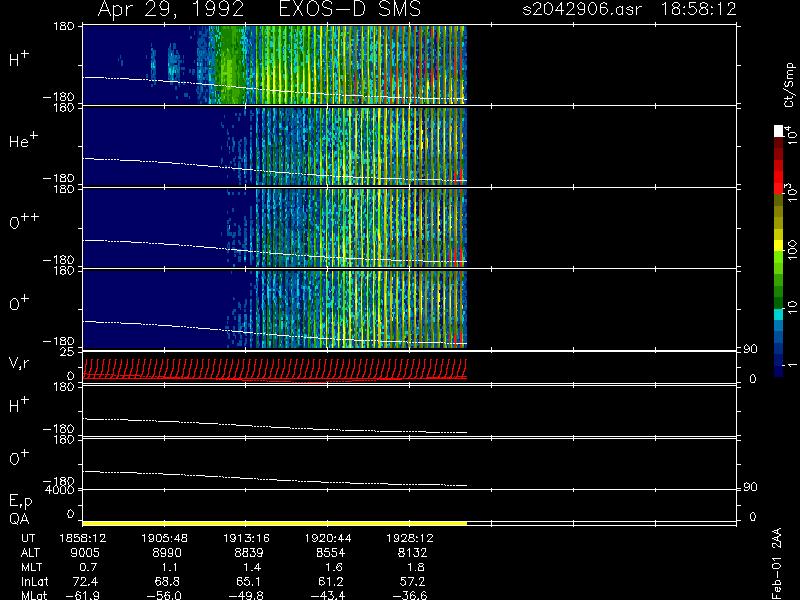Click the red V,r velocity trace
Viewport: 800px width, 600px height.
click(274, 369)
